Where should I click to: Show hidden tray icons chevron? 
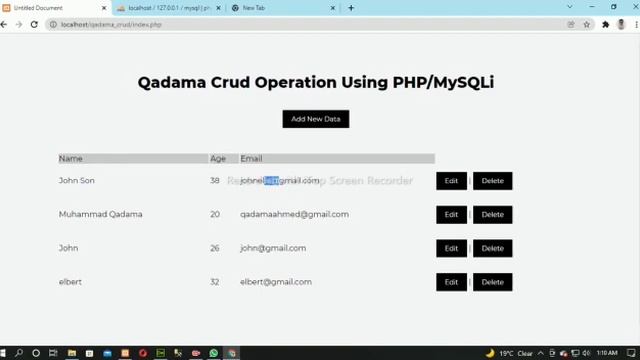(540, 353)
